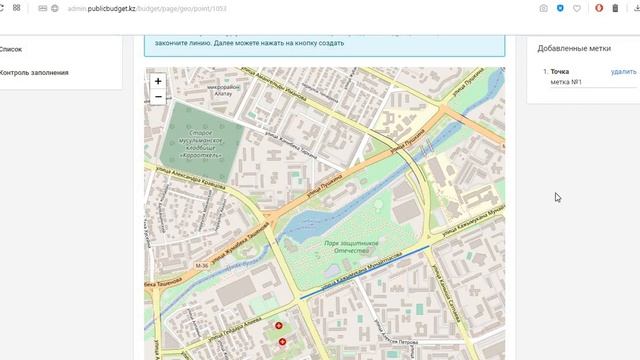The width and height of the screenshot is (640, 360).
Task: Click the battery saver icon
Action: click(x=615, y=8)
